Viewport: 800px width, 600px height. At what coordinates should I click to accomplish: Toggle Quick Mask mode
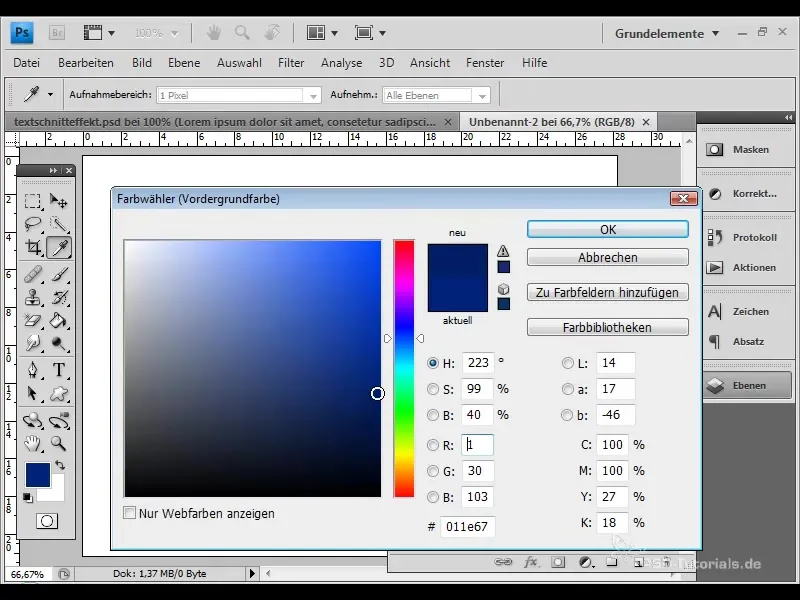coord(46,521)
